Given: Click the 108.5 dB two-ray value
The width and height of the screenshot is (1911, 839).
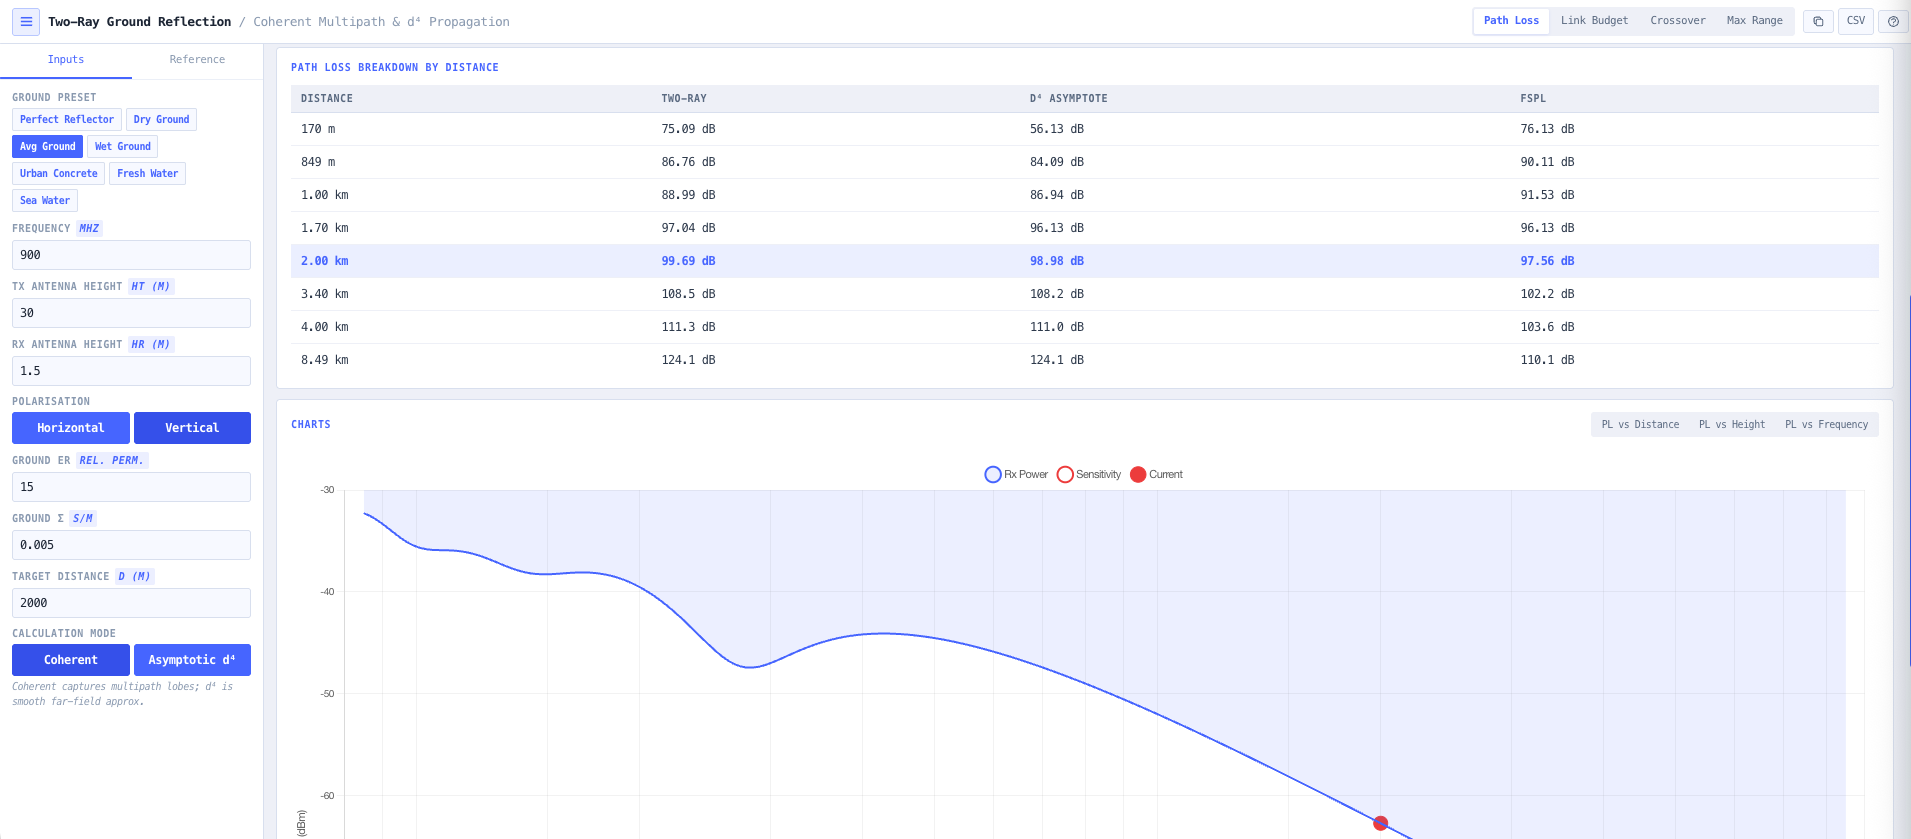Looking at the screenshot, I should [x=688, y=294].
